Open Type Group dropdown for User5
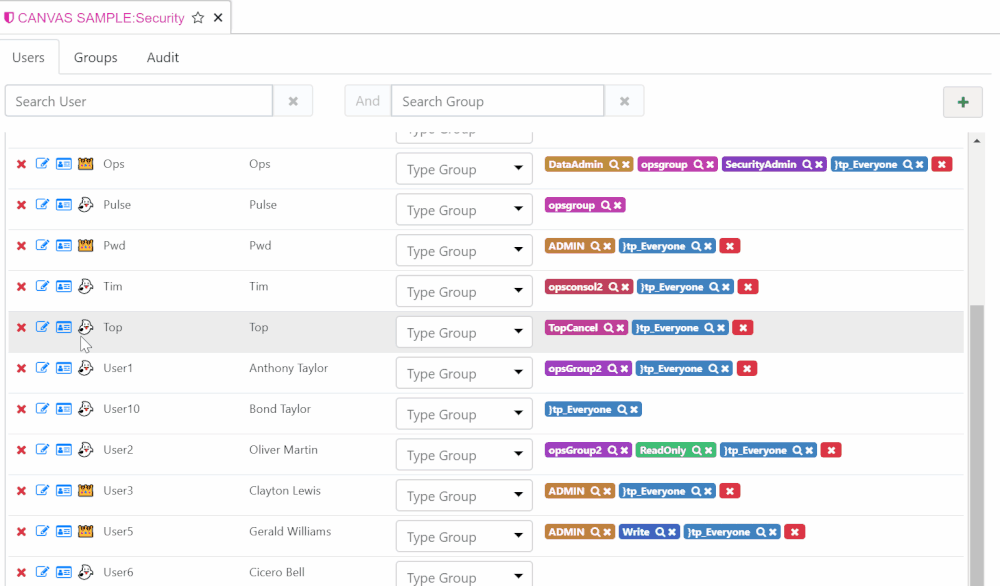 tap(518, 537)
